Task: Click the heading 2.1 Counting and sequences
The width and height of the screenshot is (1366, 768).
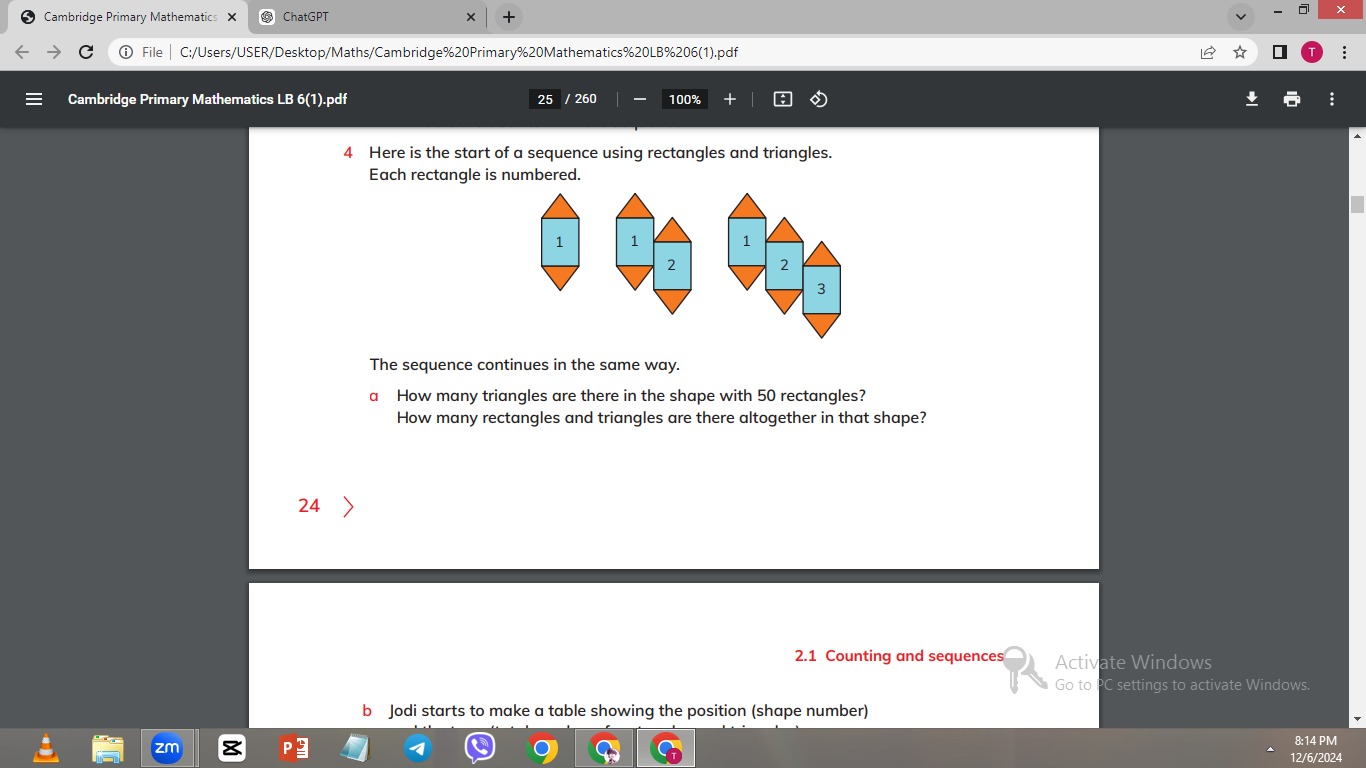Action: click(x=899, y=656)
